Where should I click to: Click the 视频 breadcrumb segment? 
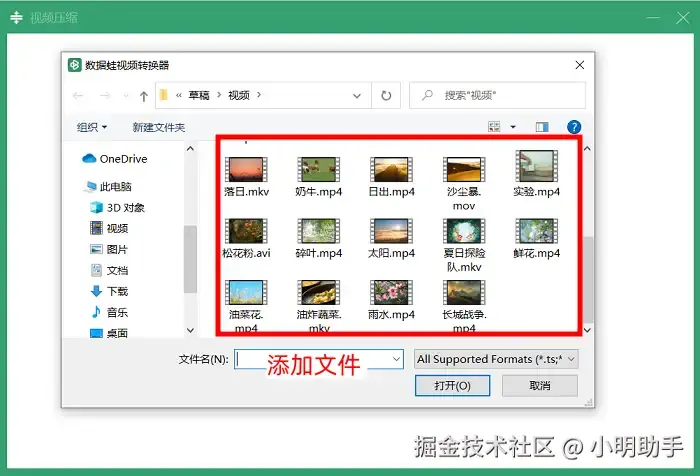click(x=239, y=95)
